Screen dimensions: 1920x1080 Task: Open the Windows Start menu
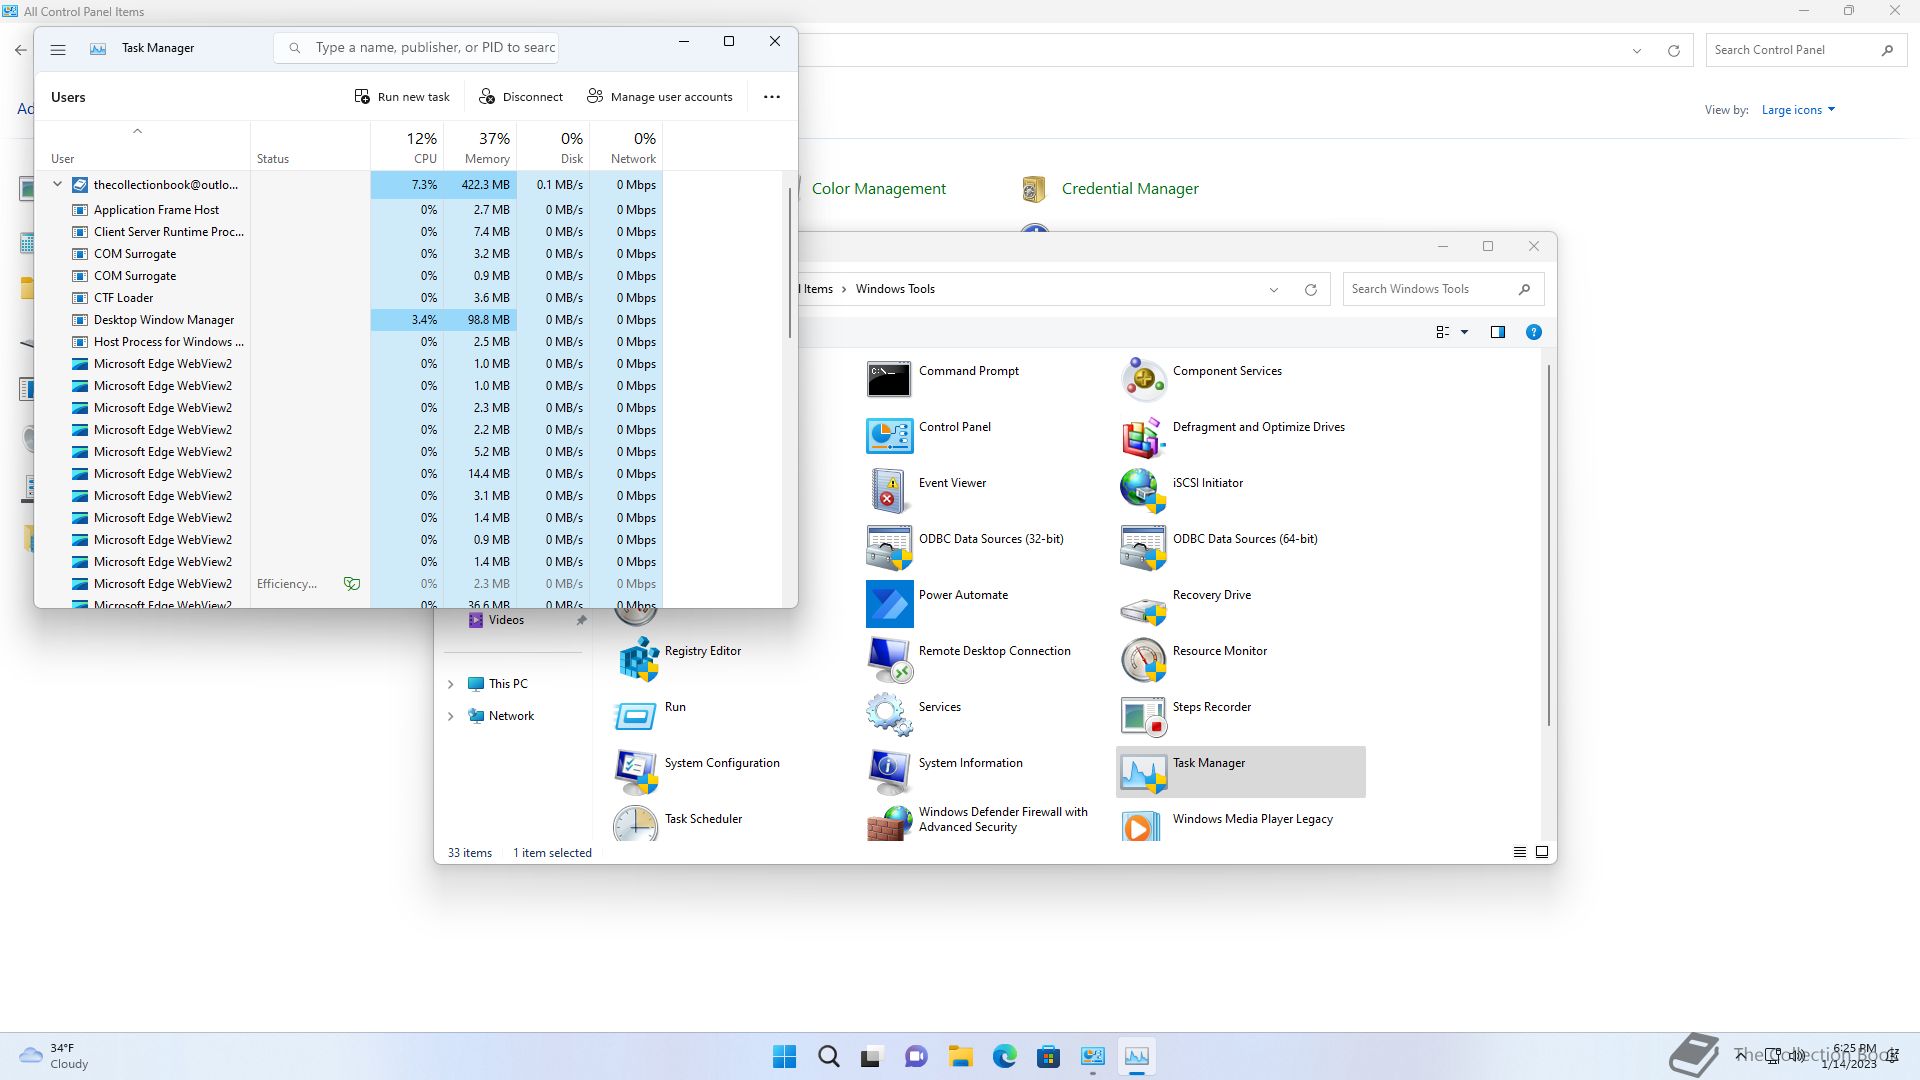(x=785, y=1056)
